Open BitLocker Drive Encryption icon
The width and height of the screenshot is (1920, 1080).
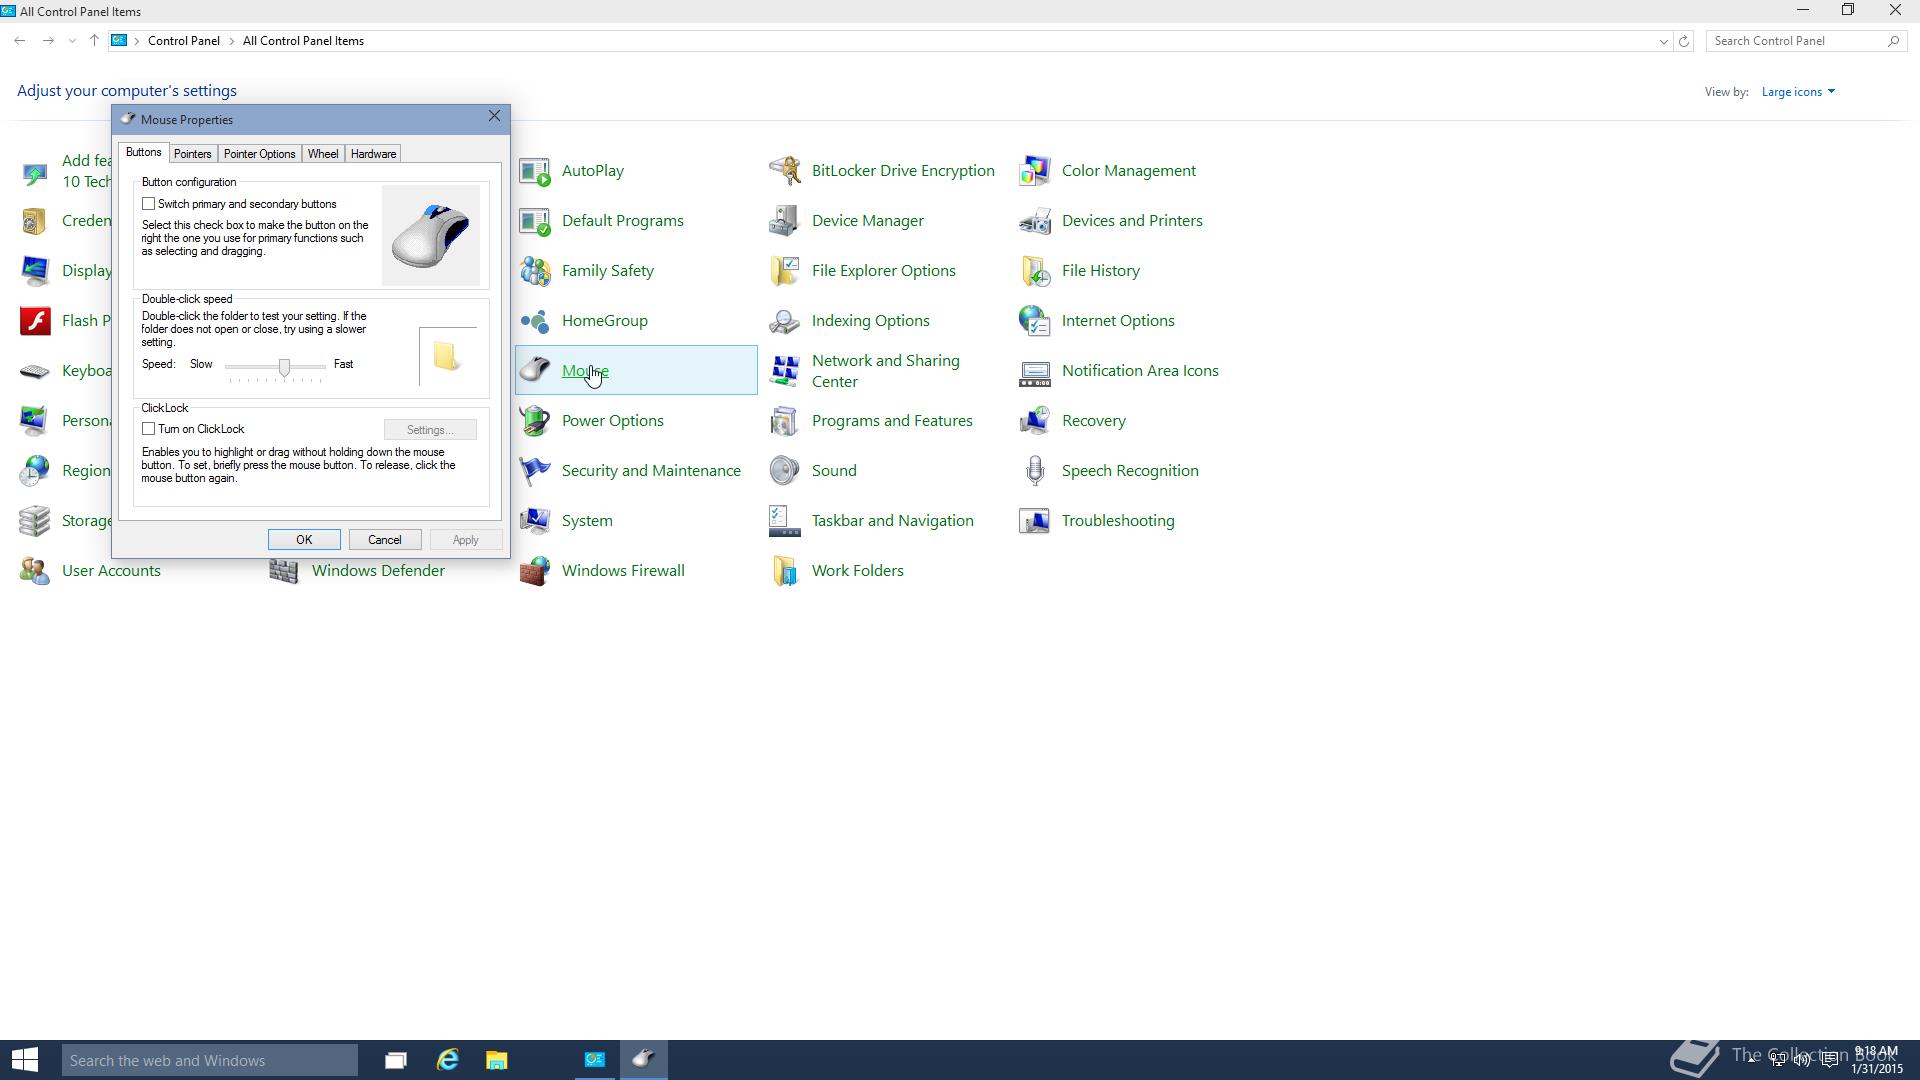(785, 171)
